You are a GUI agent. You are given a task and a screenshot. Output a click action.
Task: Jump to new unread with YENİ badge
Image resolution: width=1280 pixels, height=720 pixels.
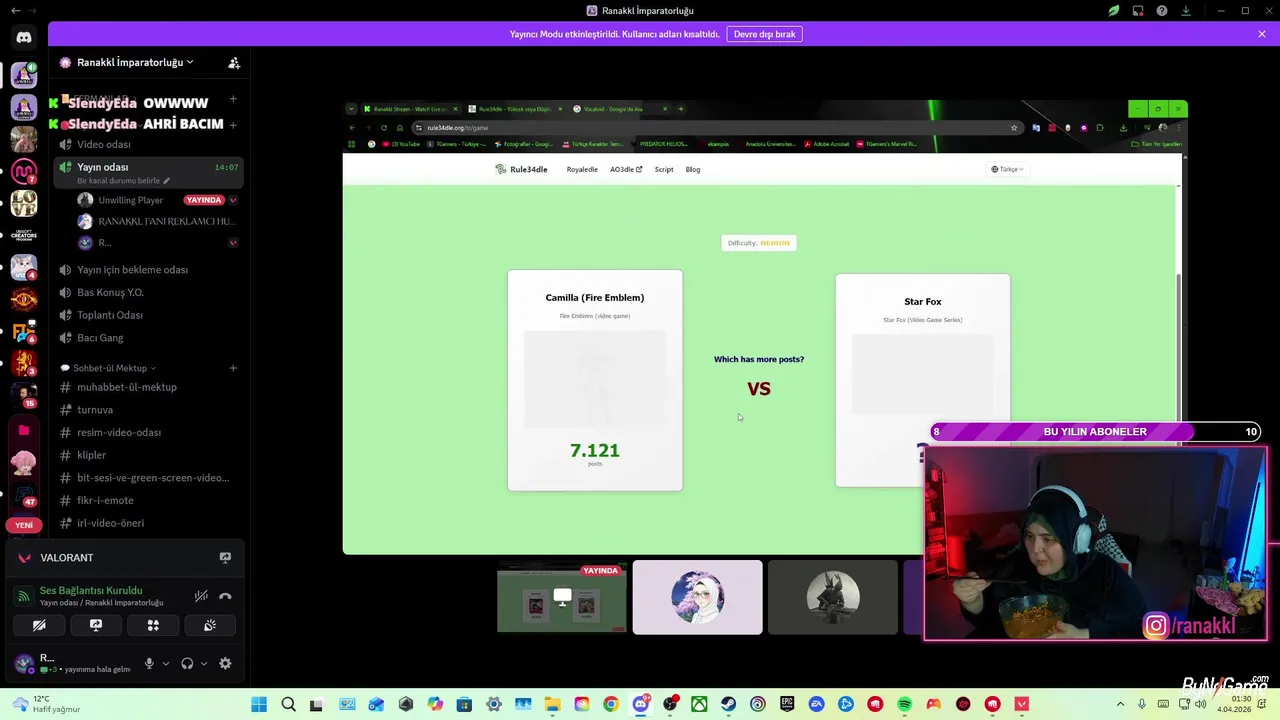(24, 525)
